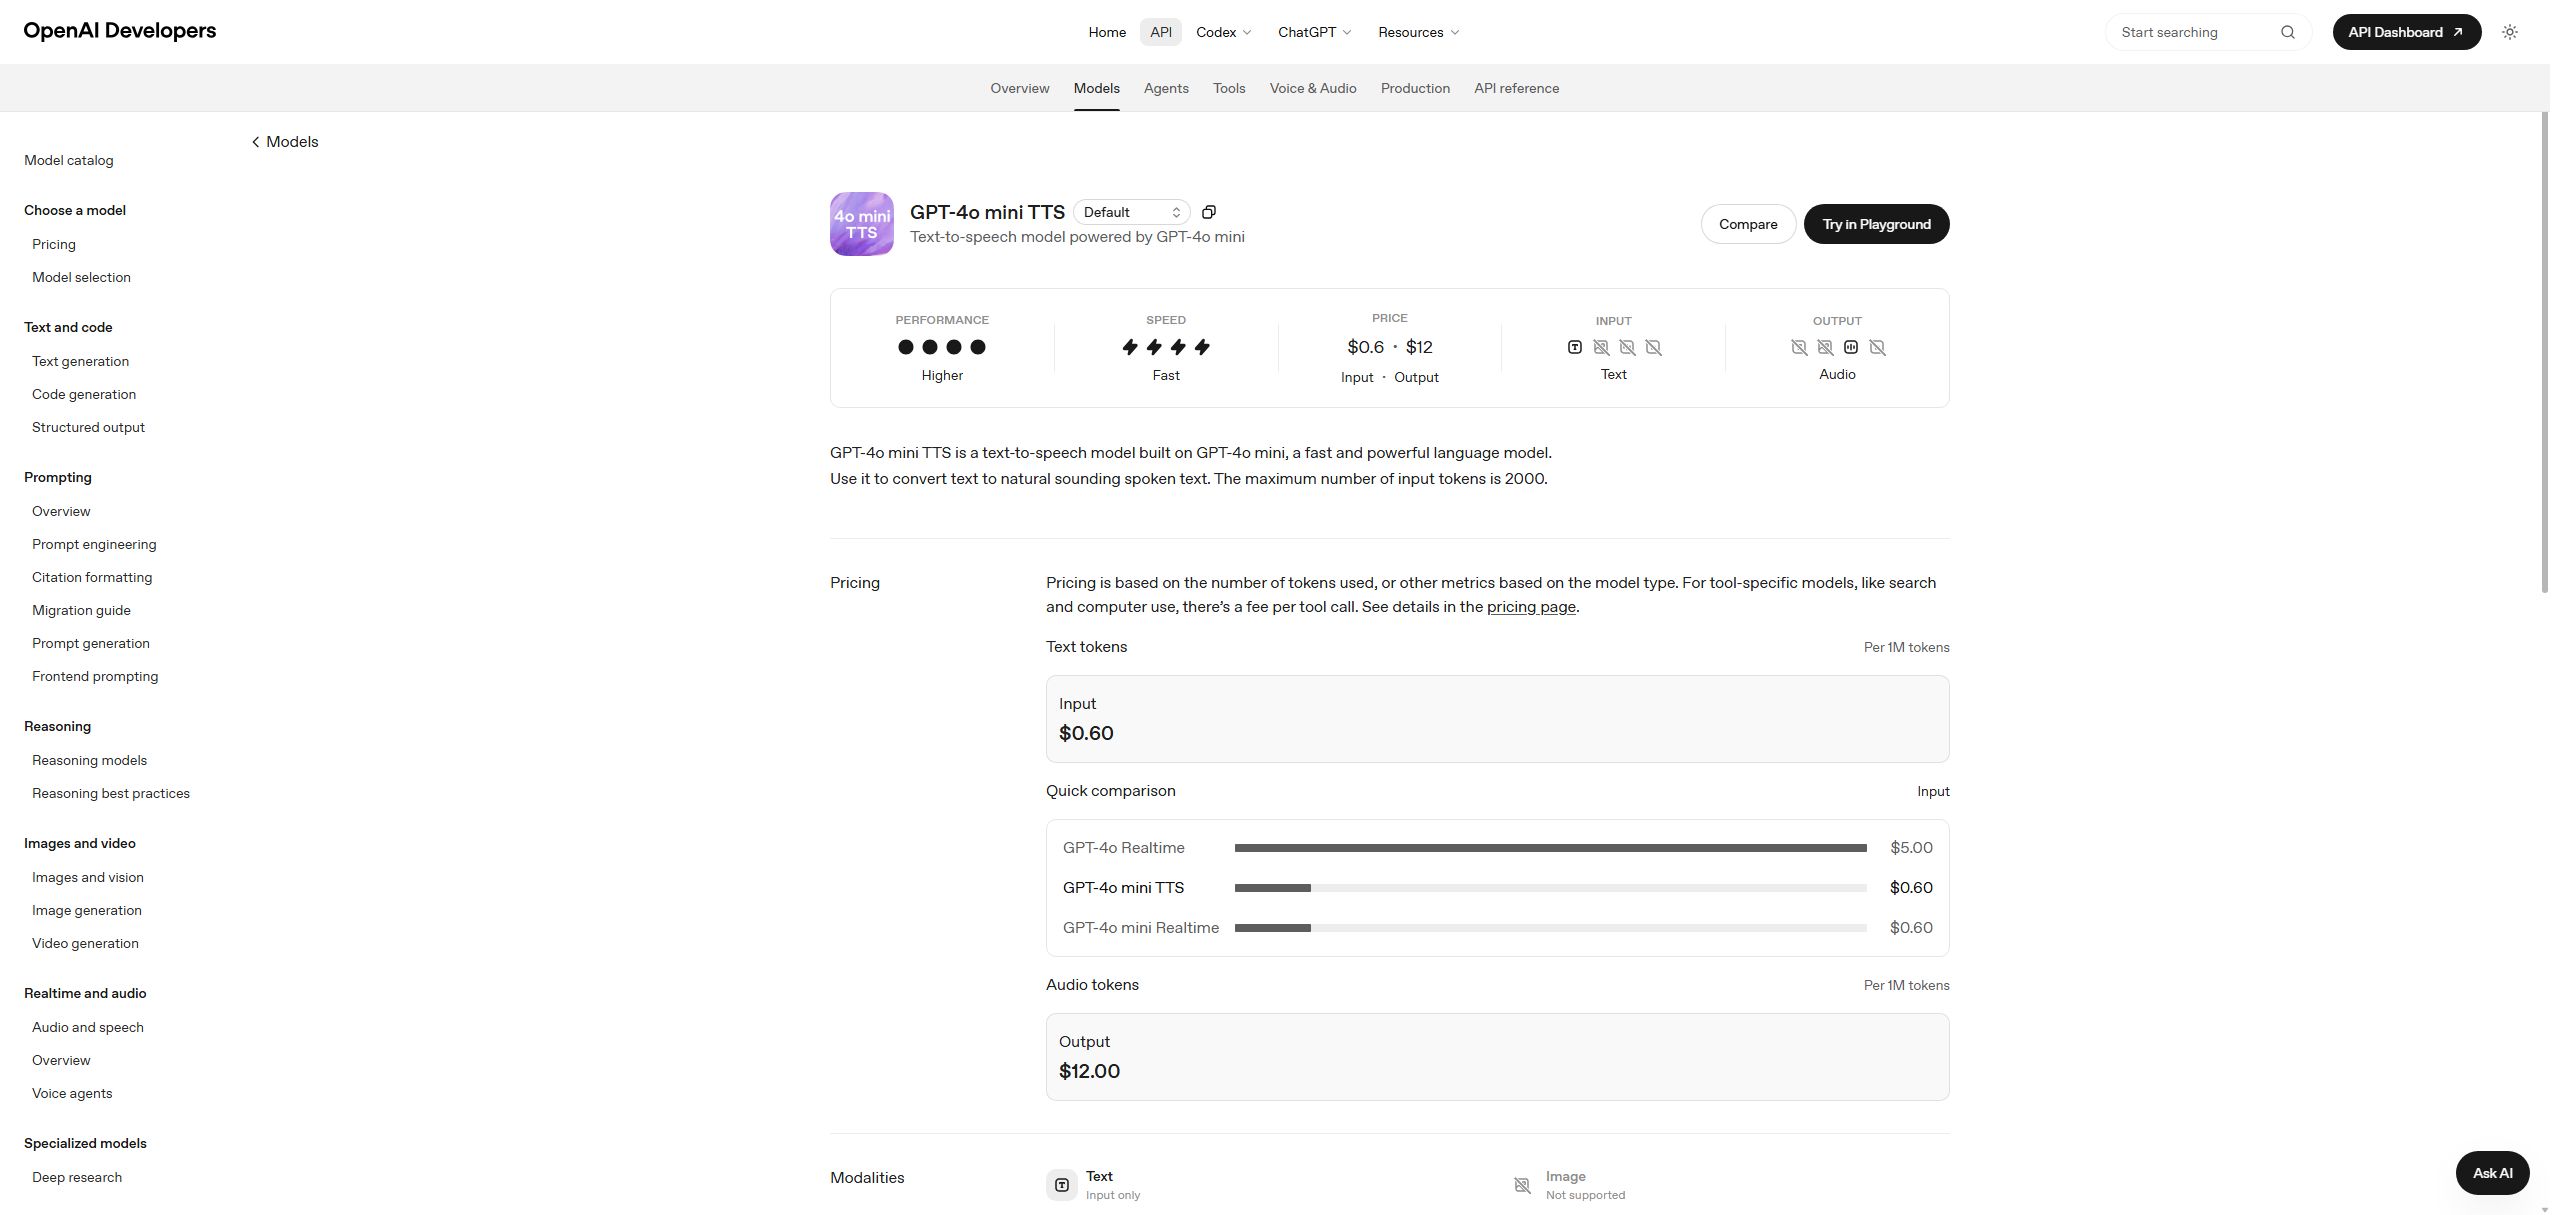This screenshot has height=1215, width=2560.
Task: Click the Text modality icon under Modalities
Action: click(x=1062, y=1185)
